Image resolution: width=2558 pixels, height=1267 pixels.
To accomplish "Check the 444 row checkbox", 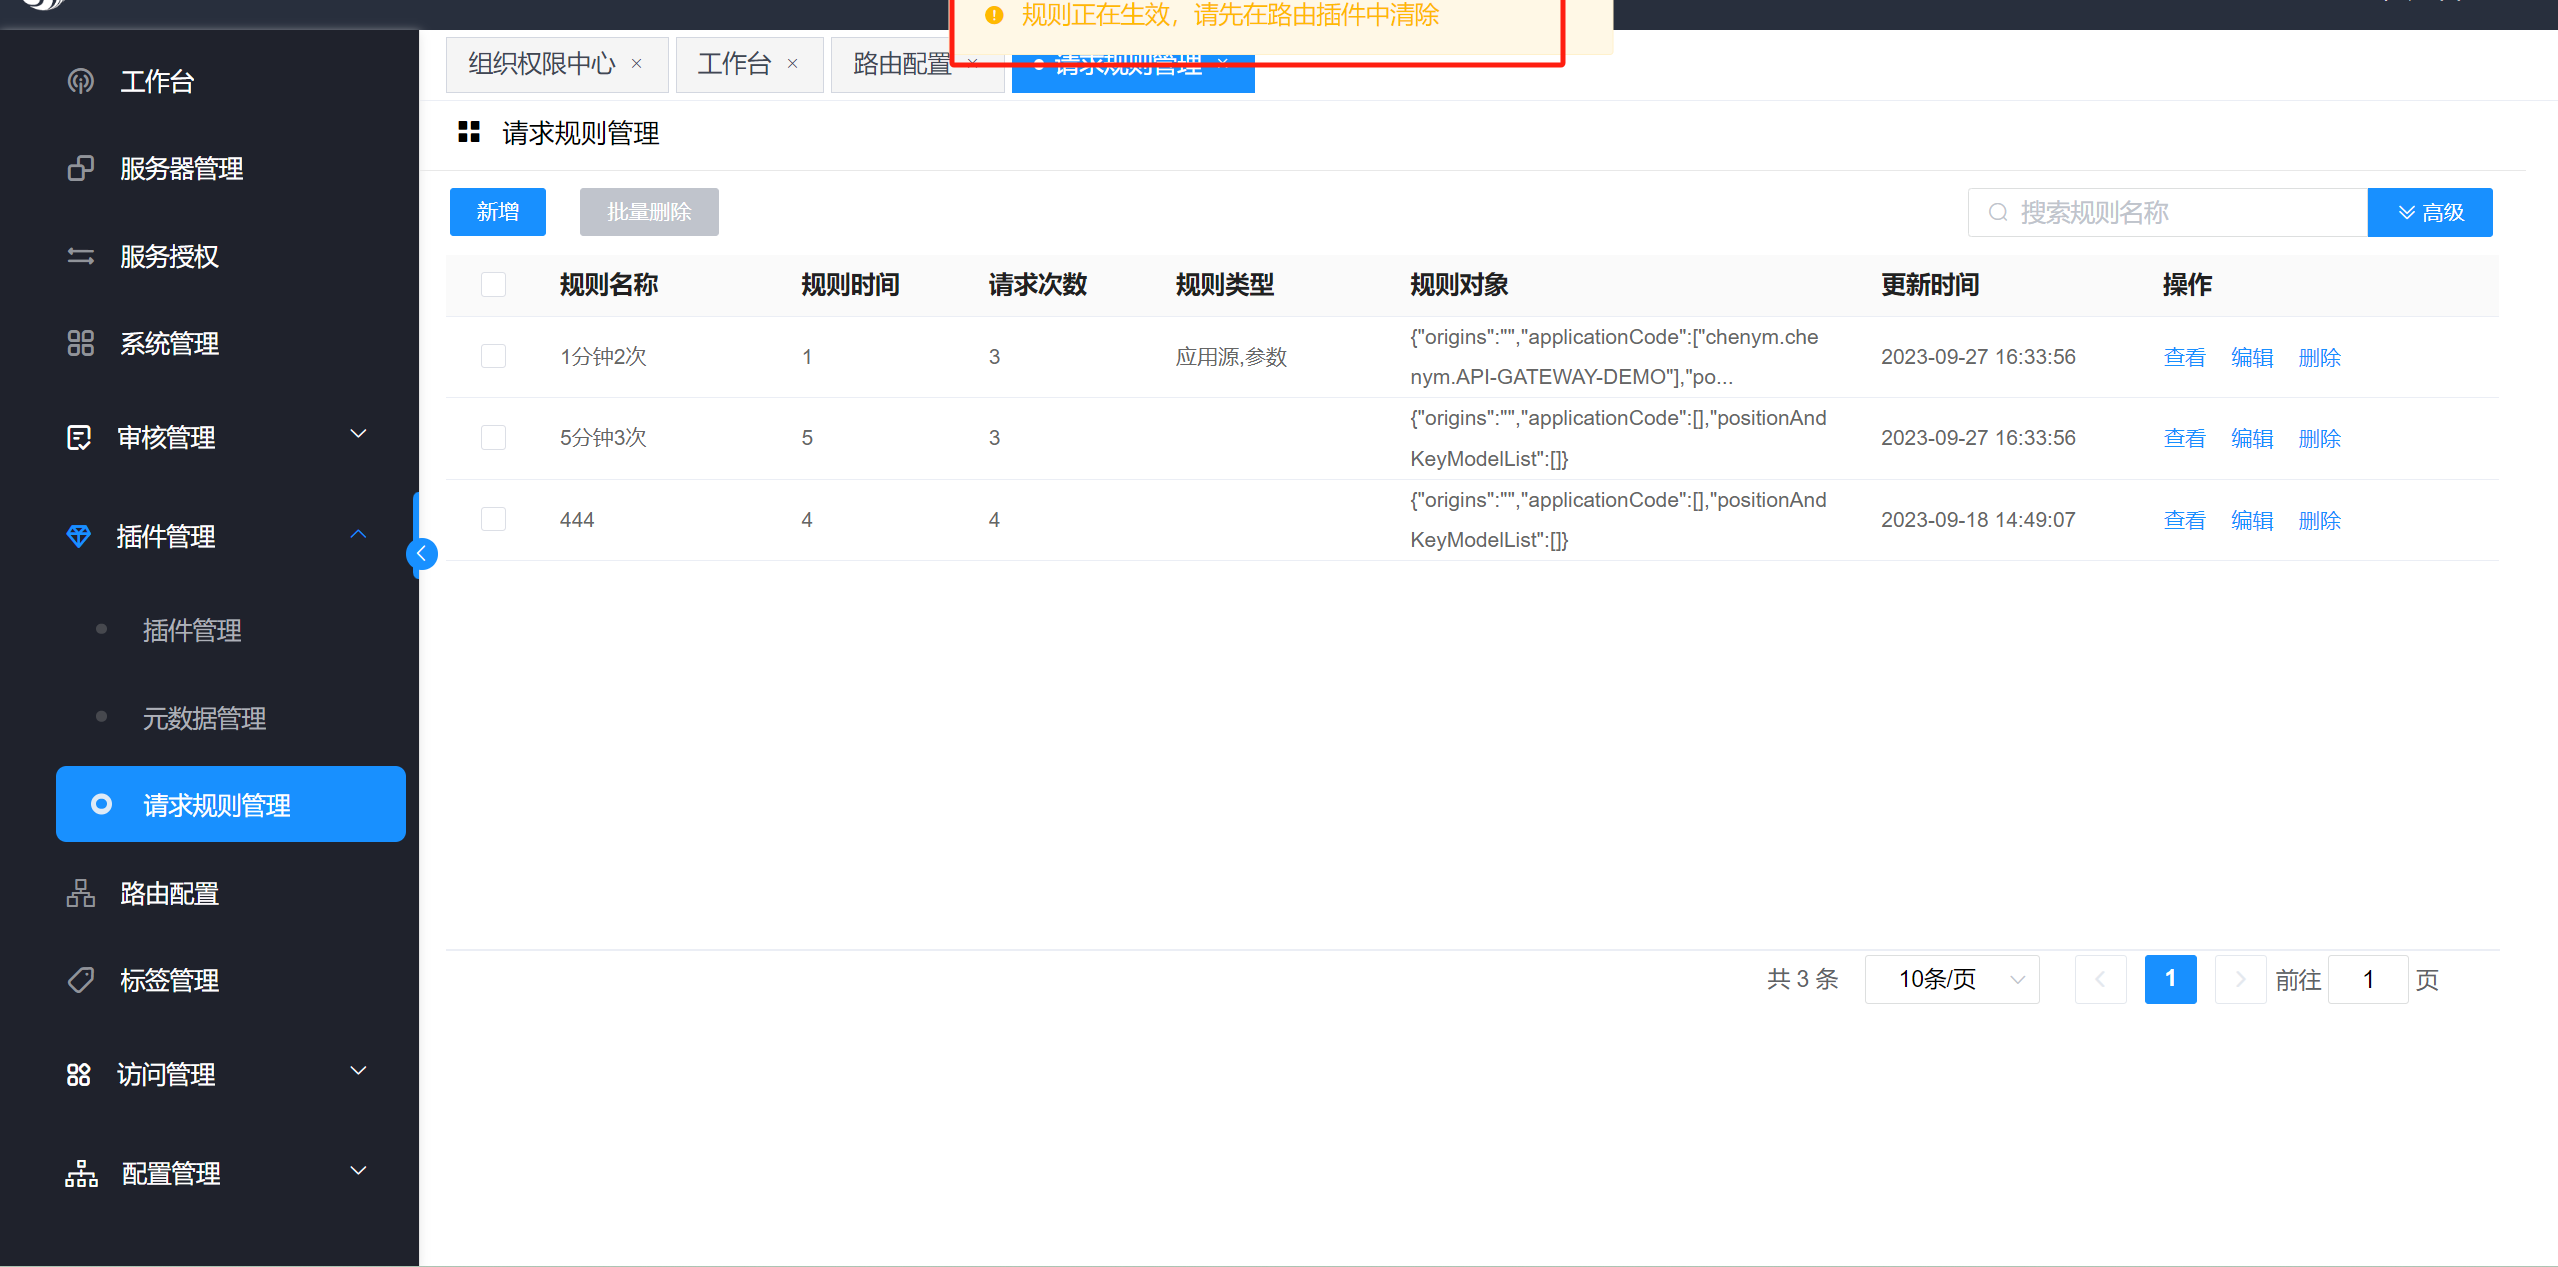I will (x=493, y=519).
